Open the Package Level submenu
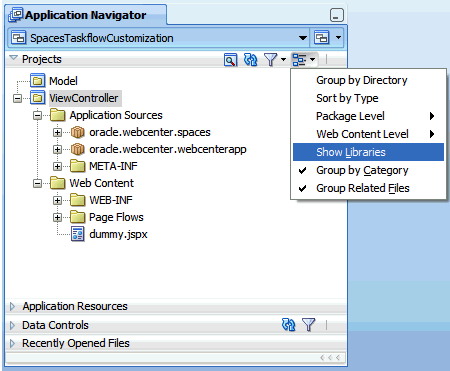Viewport: 450px width, 371px height. 368,116
